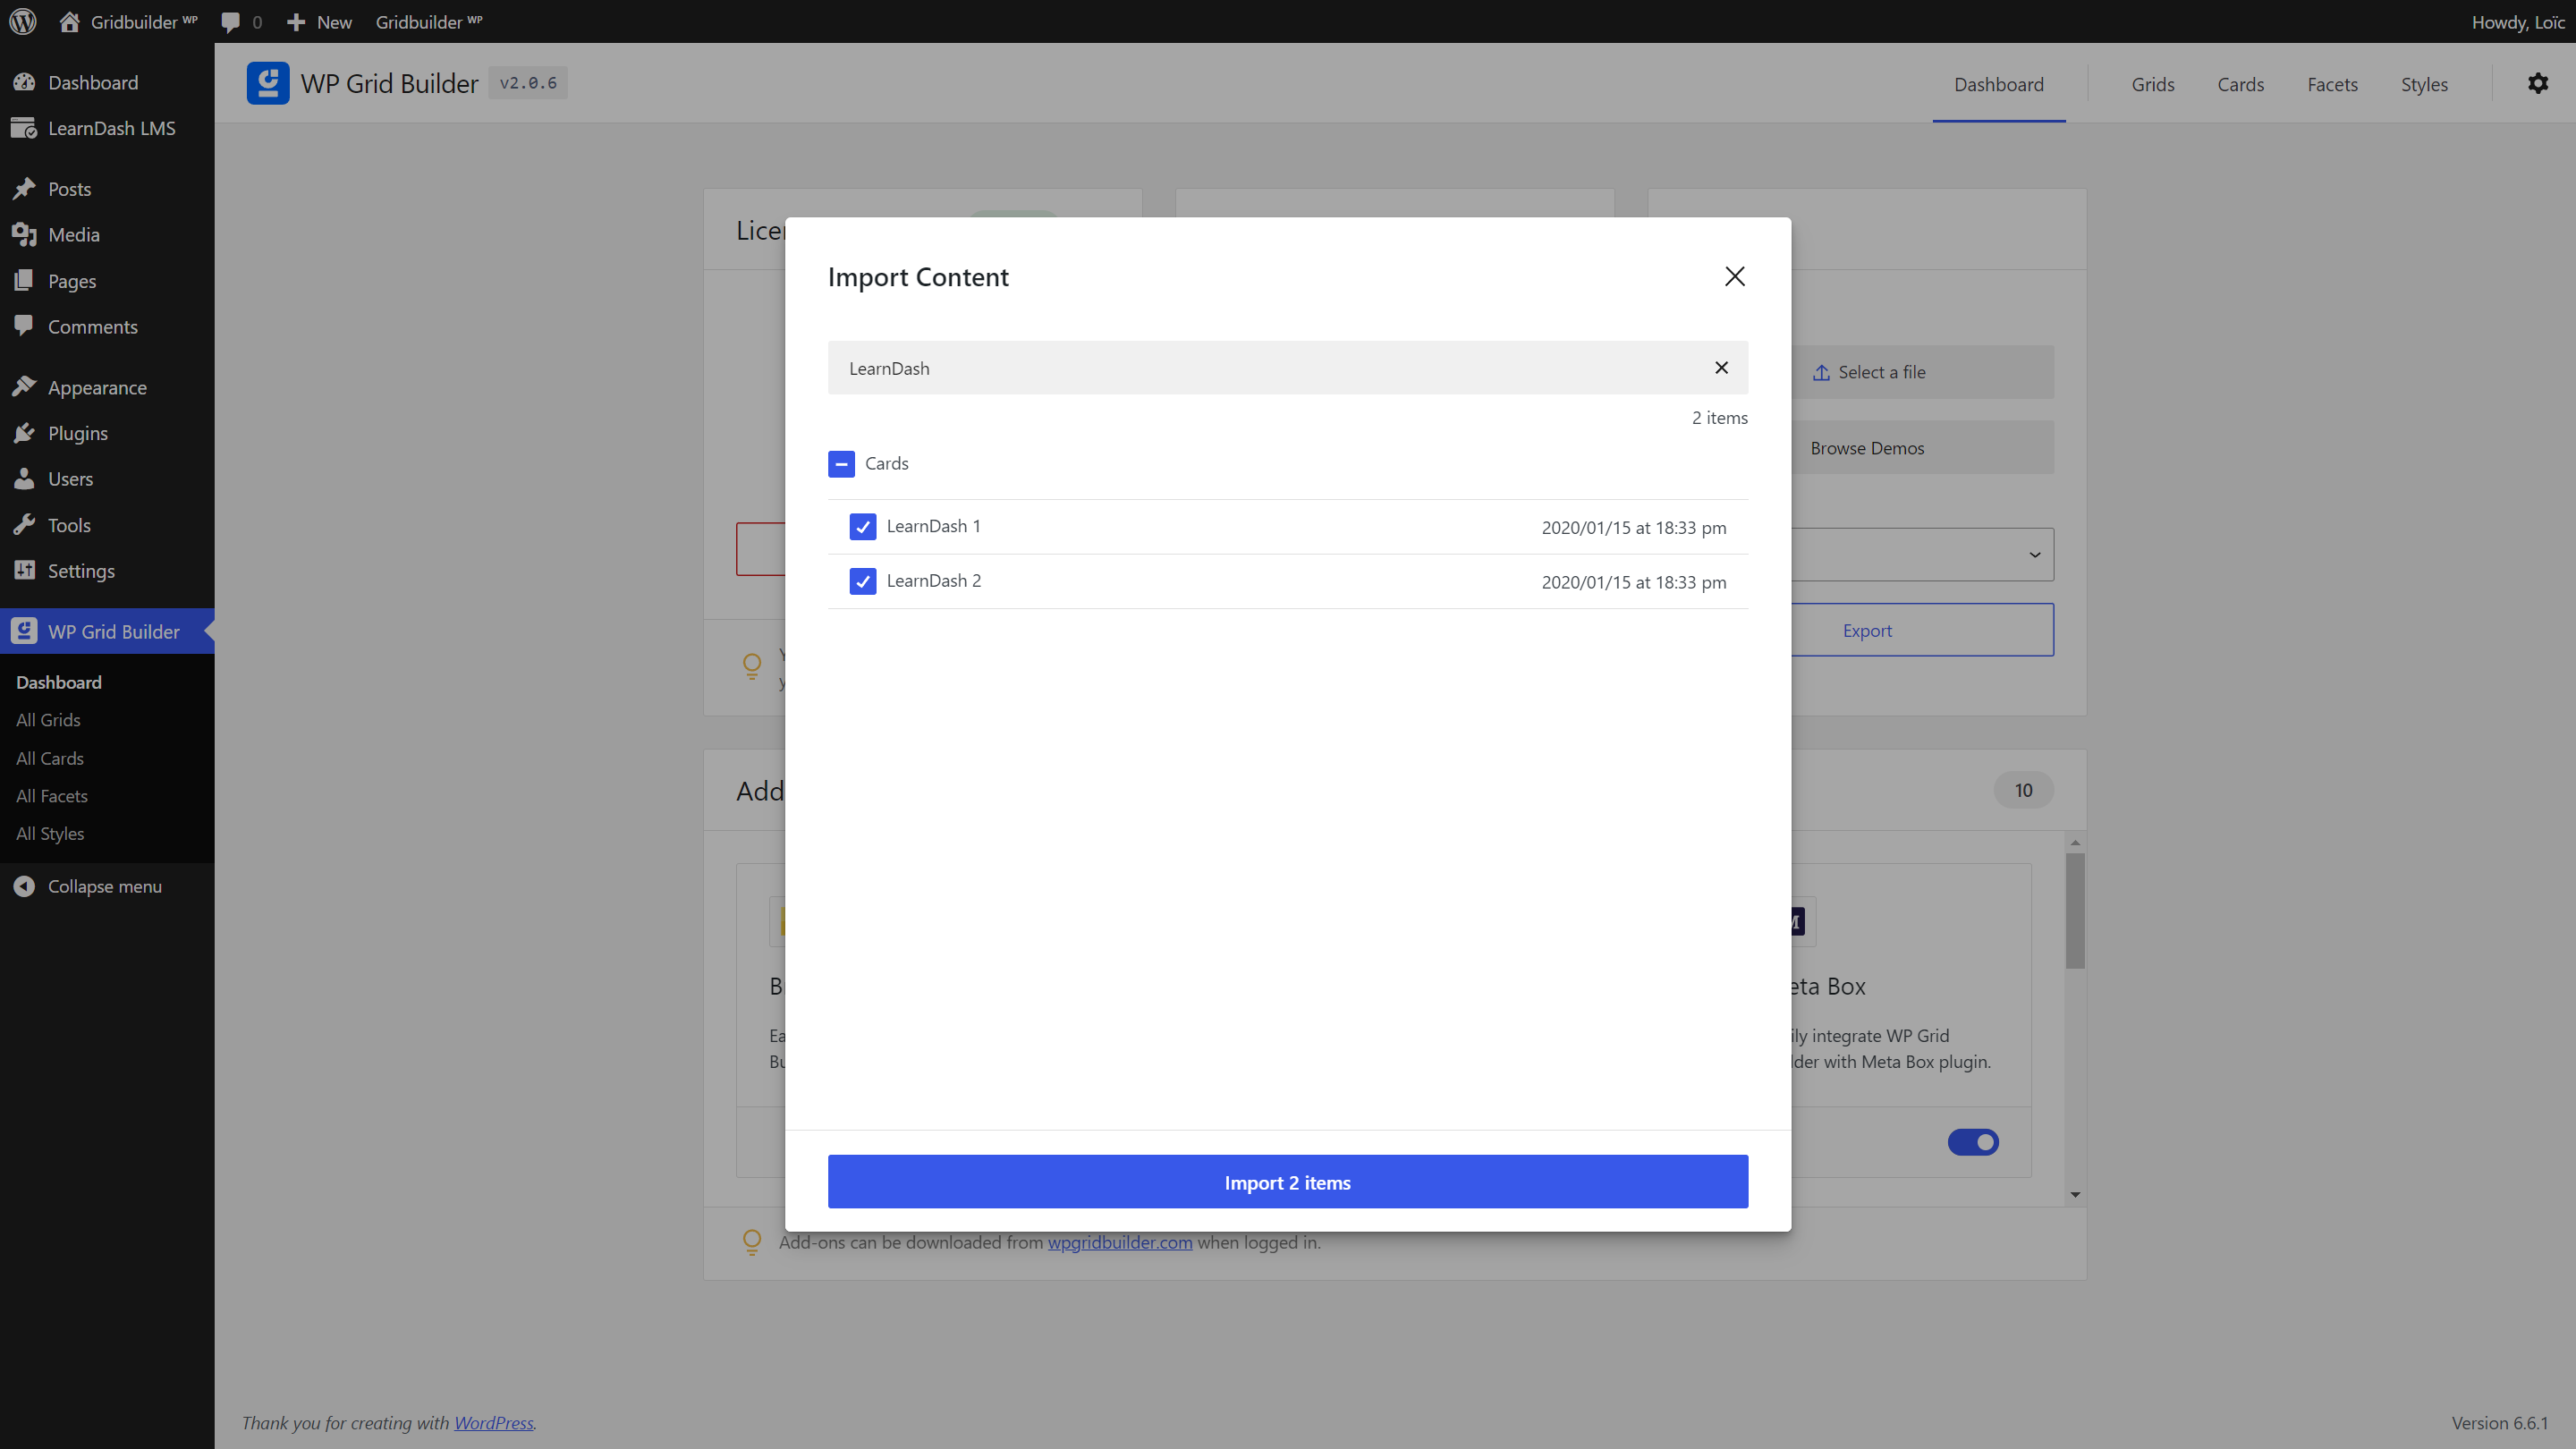Viewport: 2576px width, 1449px height.
Task: Disable the Meta Box add-on toggle
Action: 1975,1142
